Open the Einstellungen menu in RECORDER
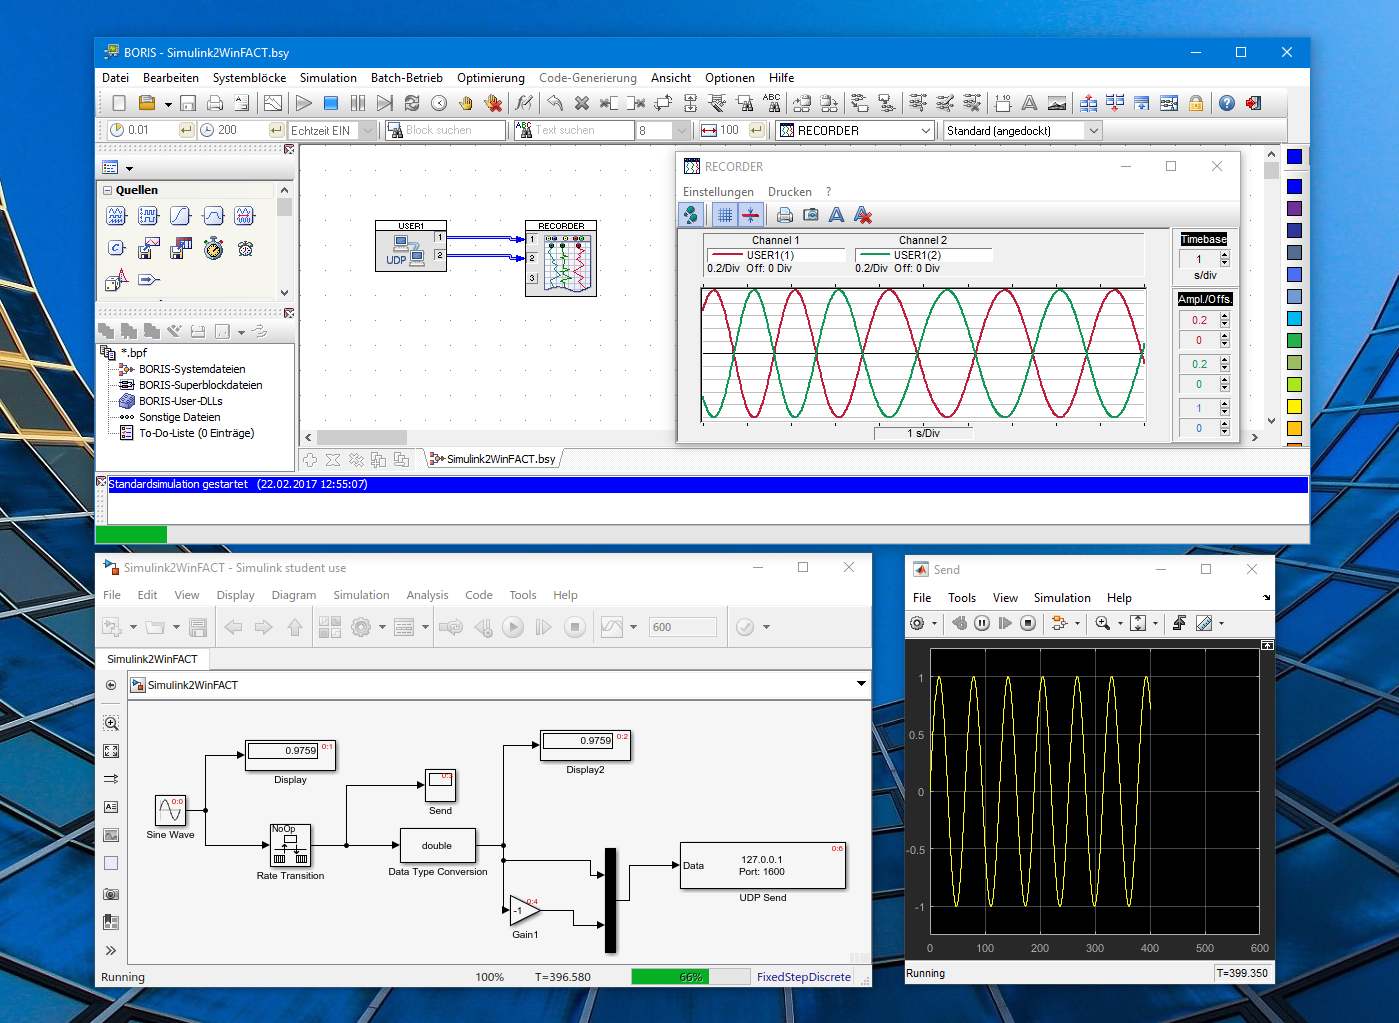Image resolution: width=1399 pixels, height=1023 pixels. coord(718,192)
